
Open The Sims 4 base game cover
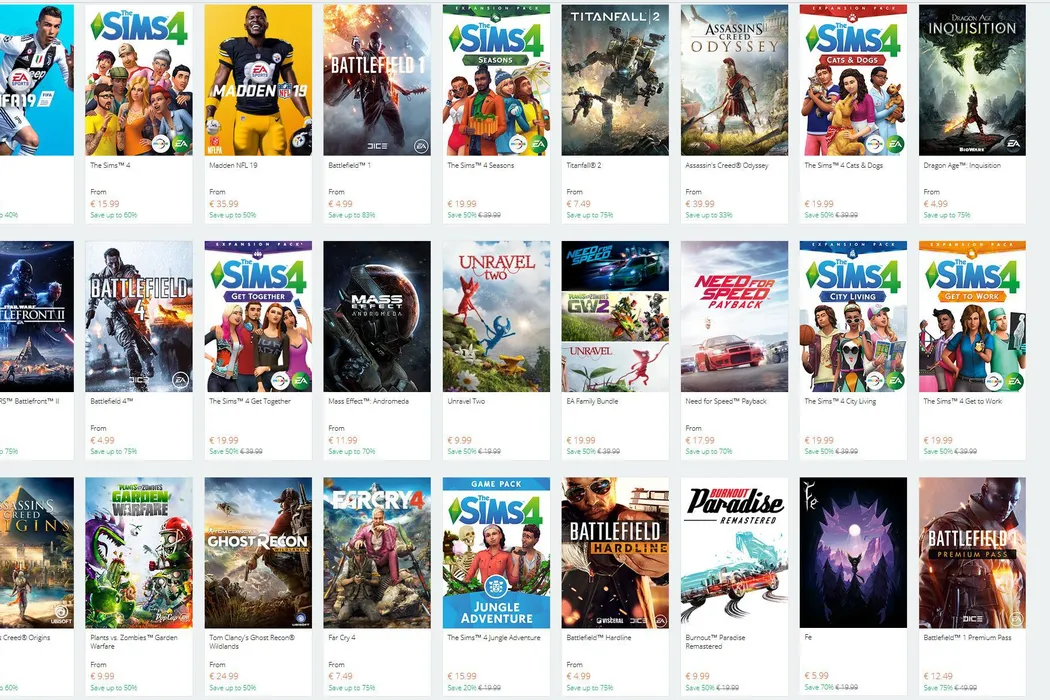pos(139,80)
